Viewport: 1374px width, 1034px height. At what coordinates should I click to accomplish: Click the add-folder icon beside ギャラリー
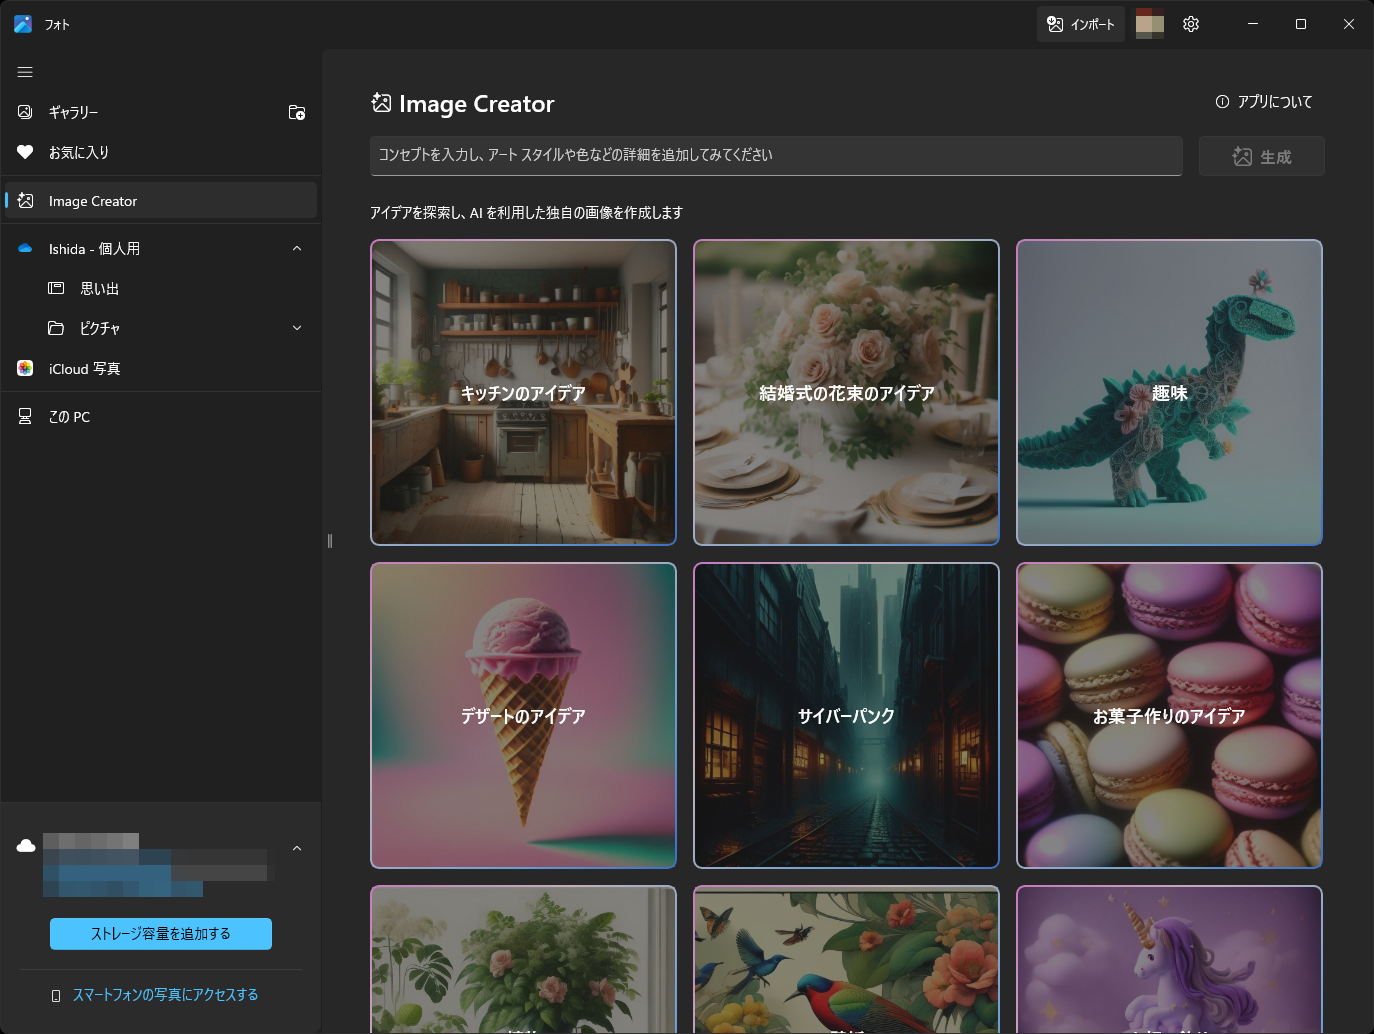296,112
